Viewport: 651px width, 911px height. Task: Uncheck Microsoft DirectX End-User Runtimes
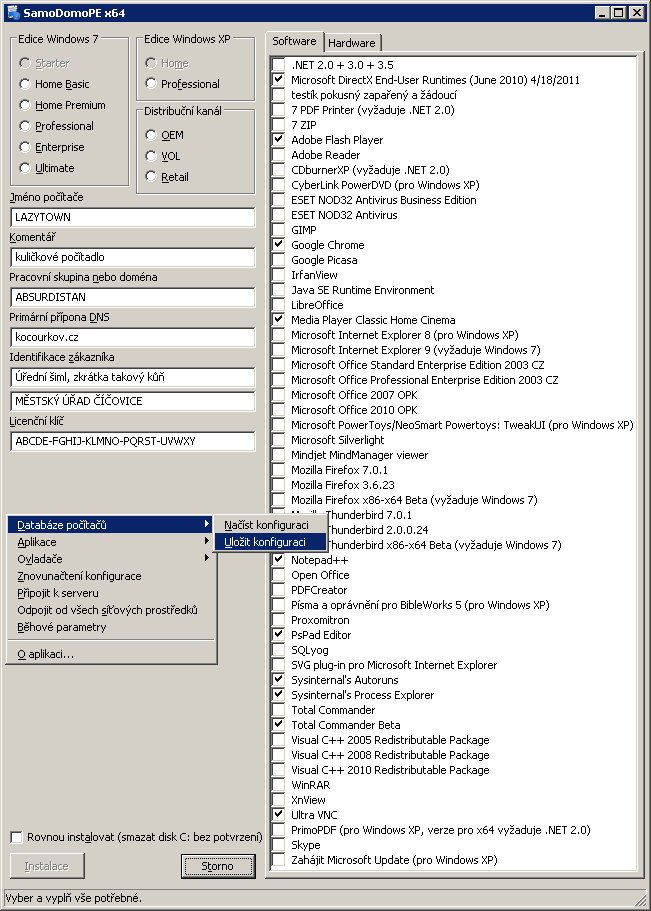point(278,80)
